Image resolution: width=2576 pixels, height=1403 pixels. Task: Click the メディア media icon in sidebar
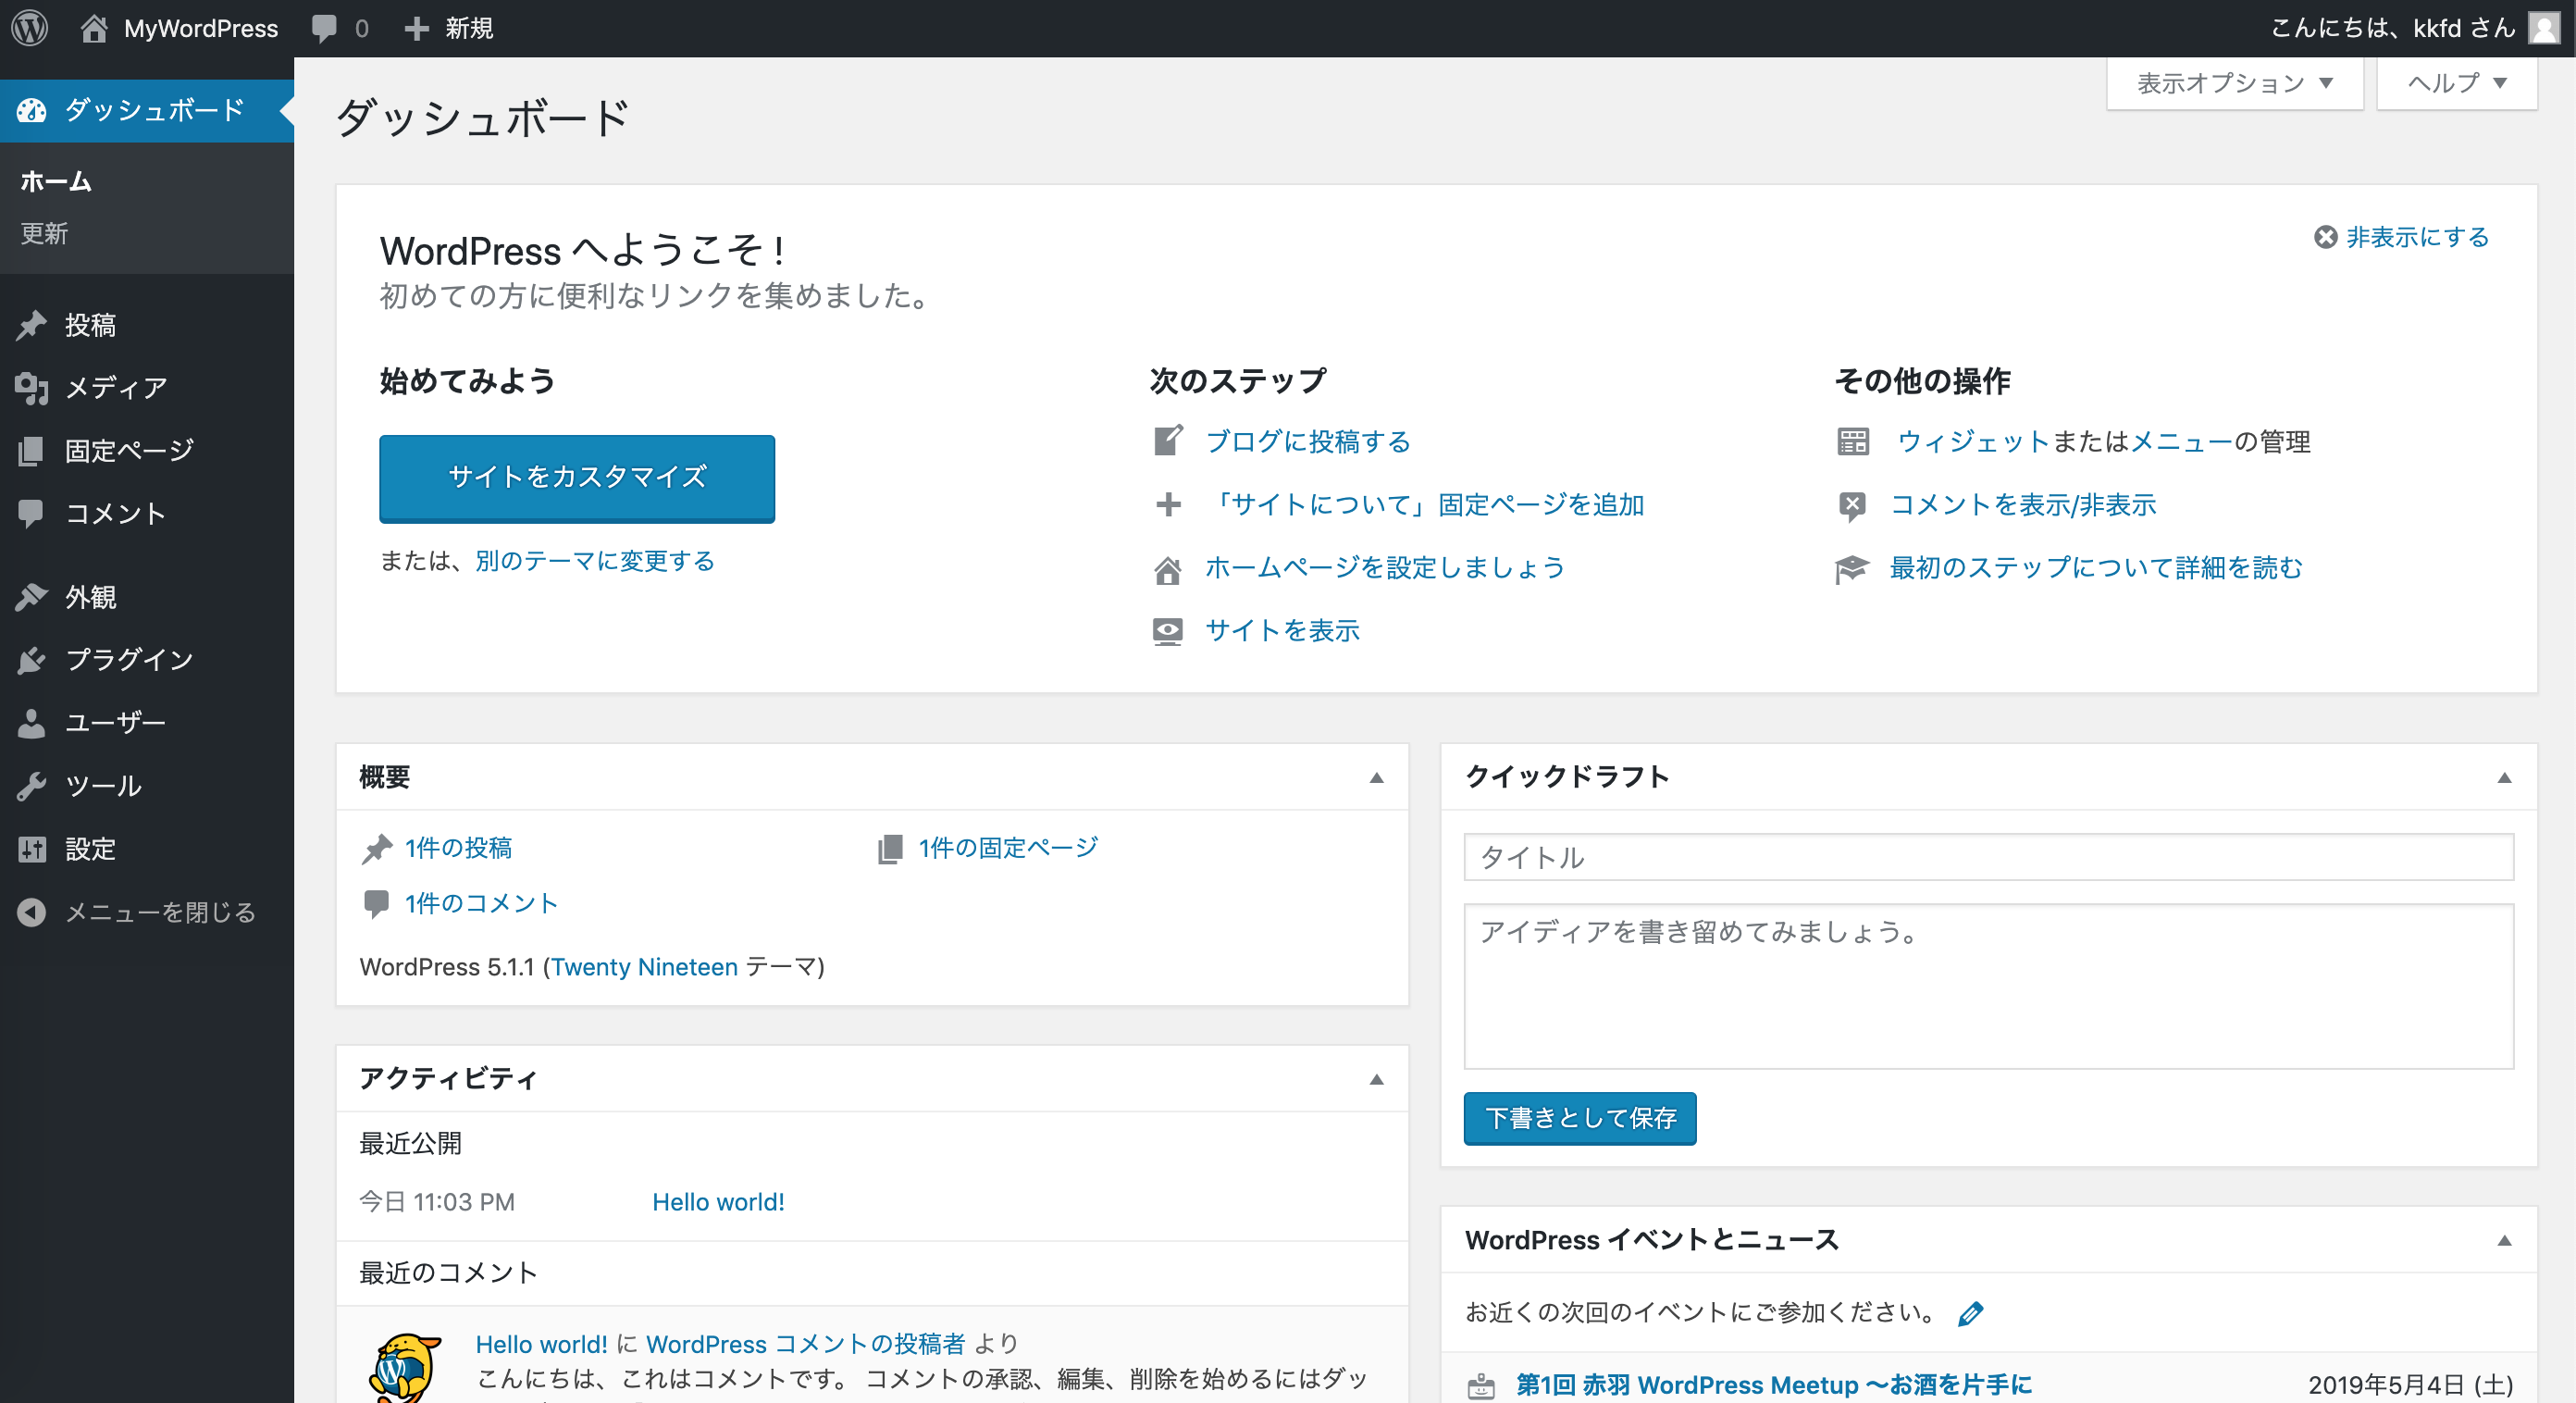coord(32,388)
